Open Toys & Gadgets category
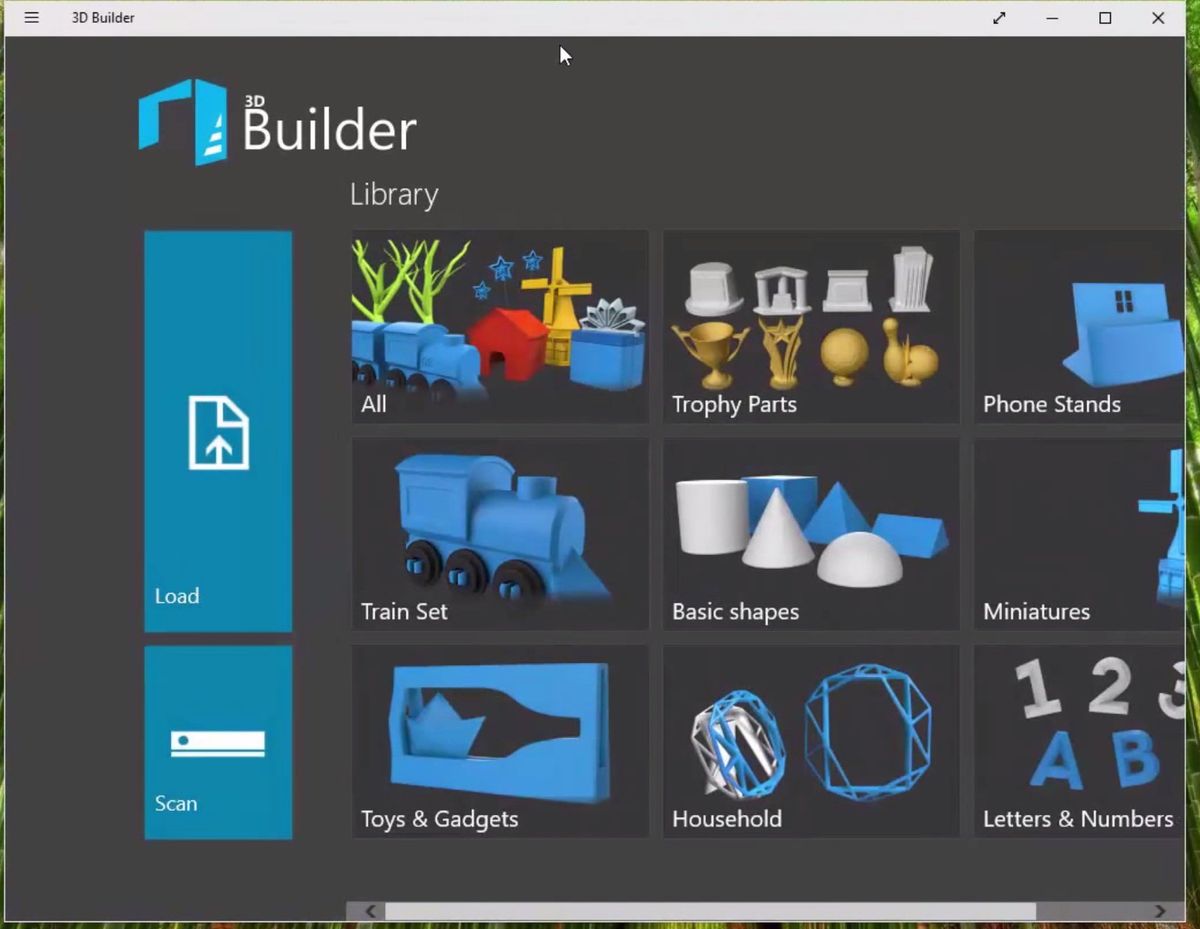1200x929 pixels. [500, 741]
